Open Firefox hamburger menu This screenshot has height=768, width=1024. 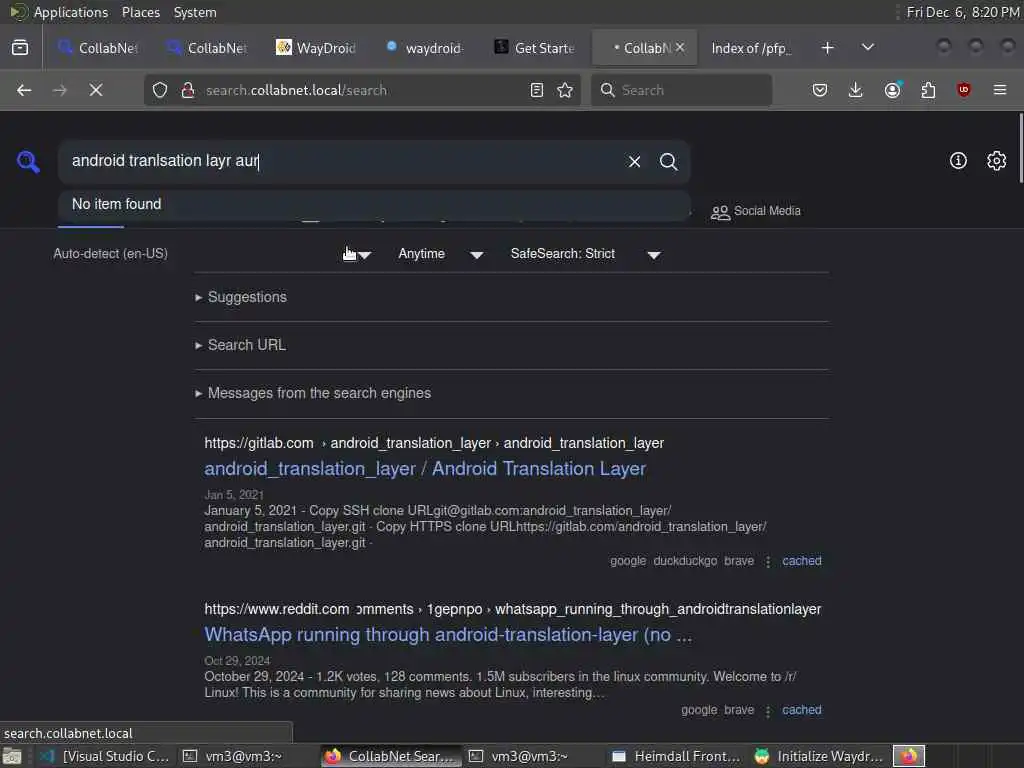pos(1000,90)
